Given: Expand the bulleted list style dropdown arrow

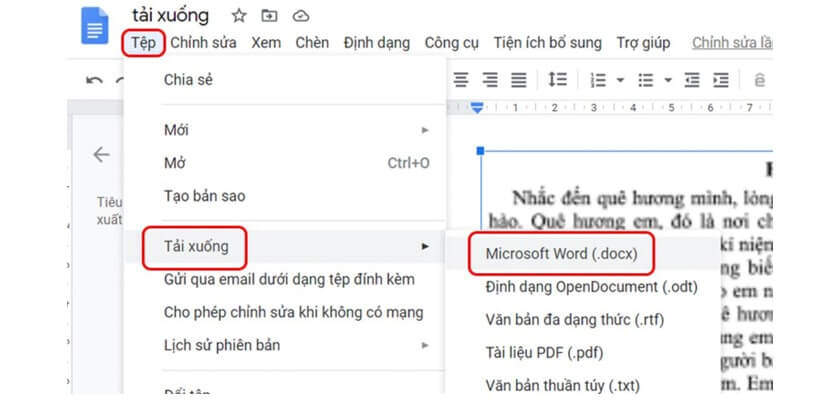Looking at the screenshot, I should [667, 80].
